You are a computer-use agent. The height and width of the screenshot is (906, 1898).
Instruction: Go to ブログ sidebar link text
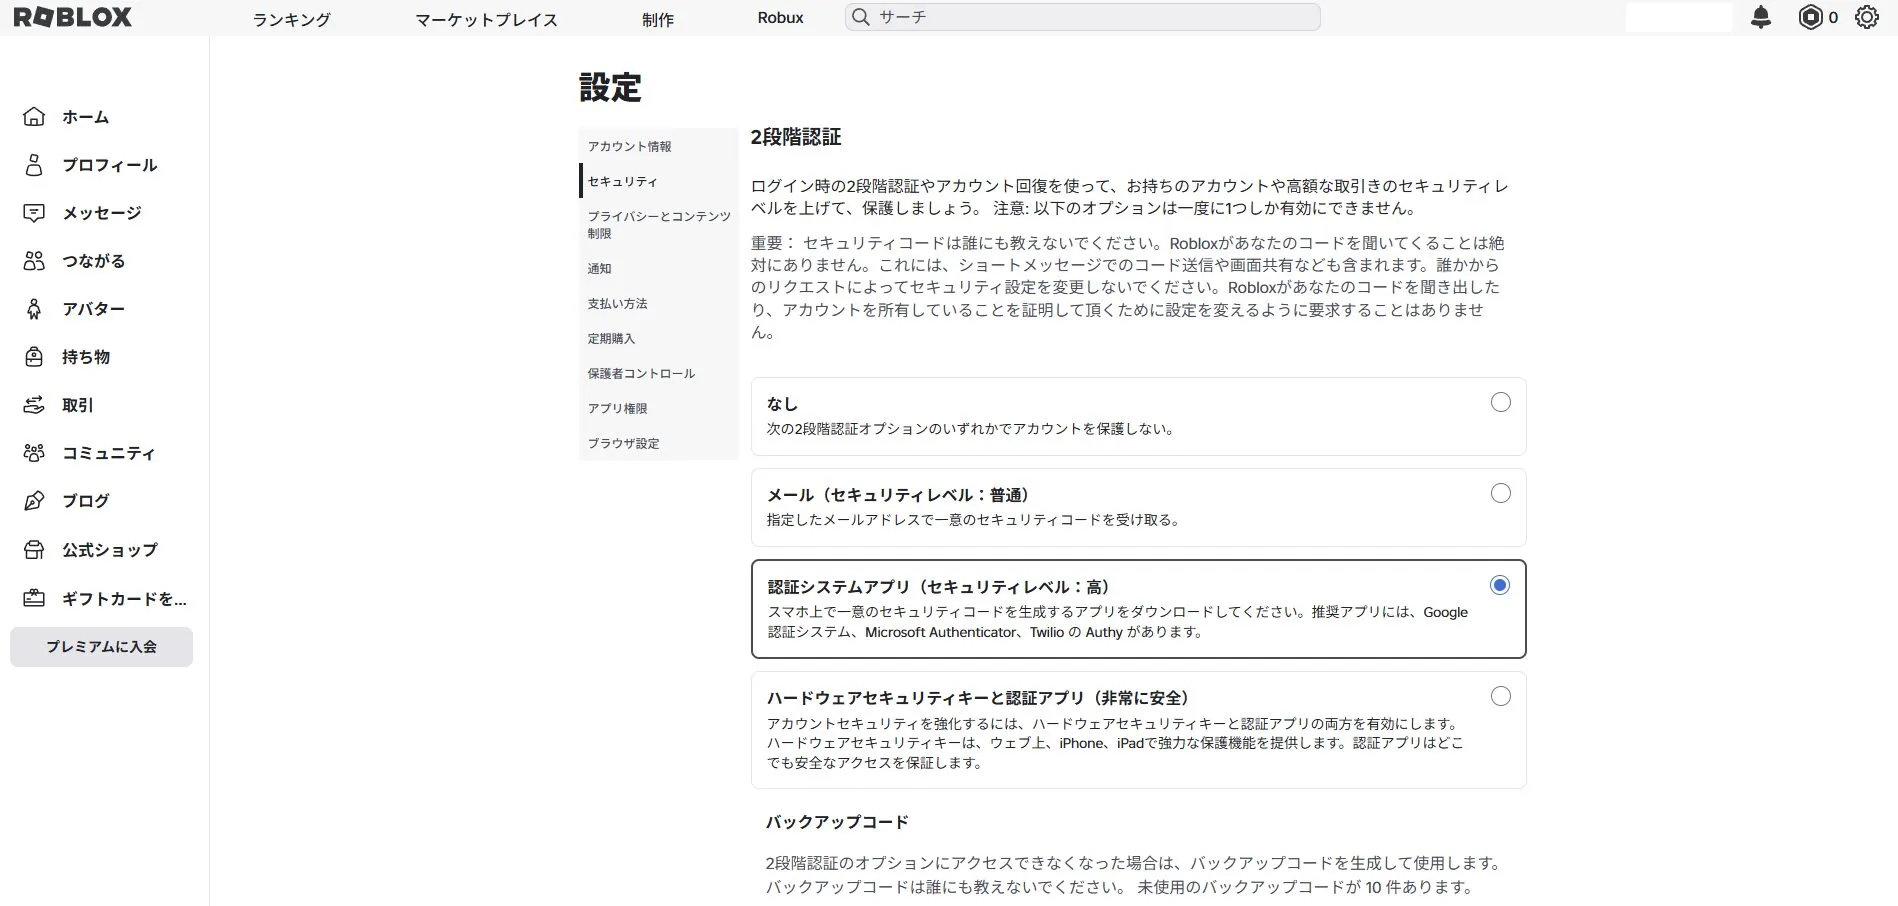pyautogui.click(x=85, y=501)
